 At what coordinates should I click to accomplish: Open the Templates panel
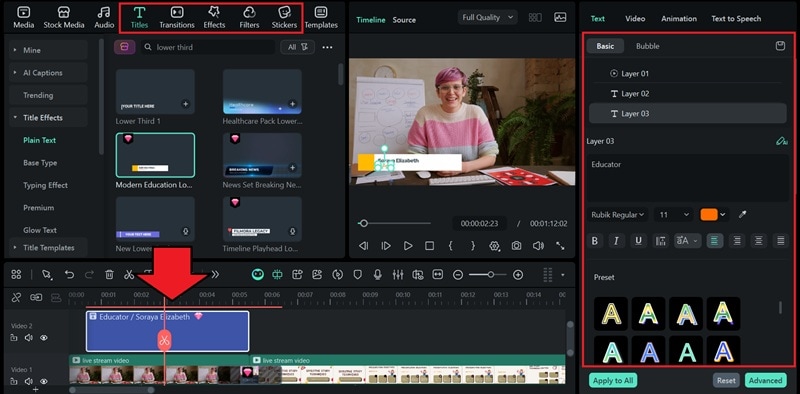[x=321, y=17]
